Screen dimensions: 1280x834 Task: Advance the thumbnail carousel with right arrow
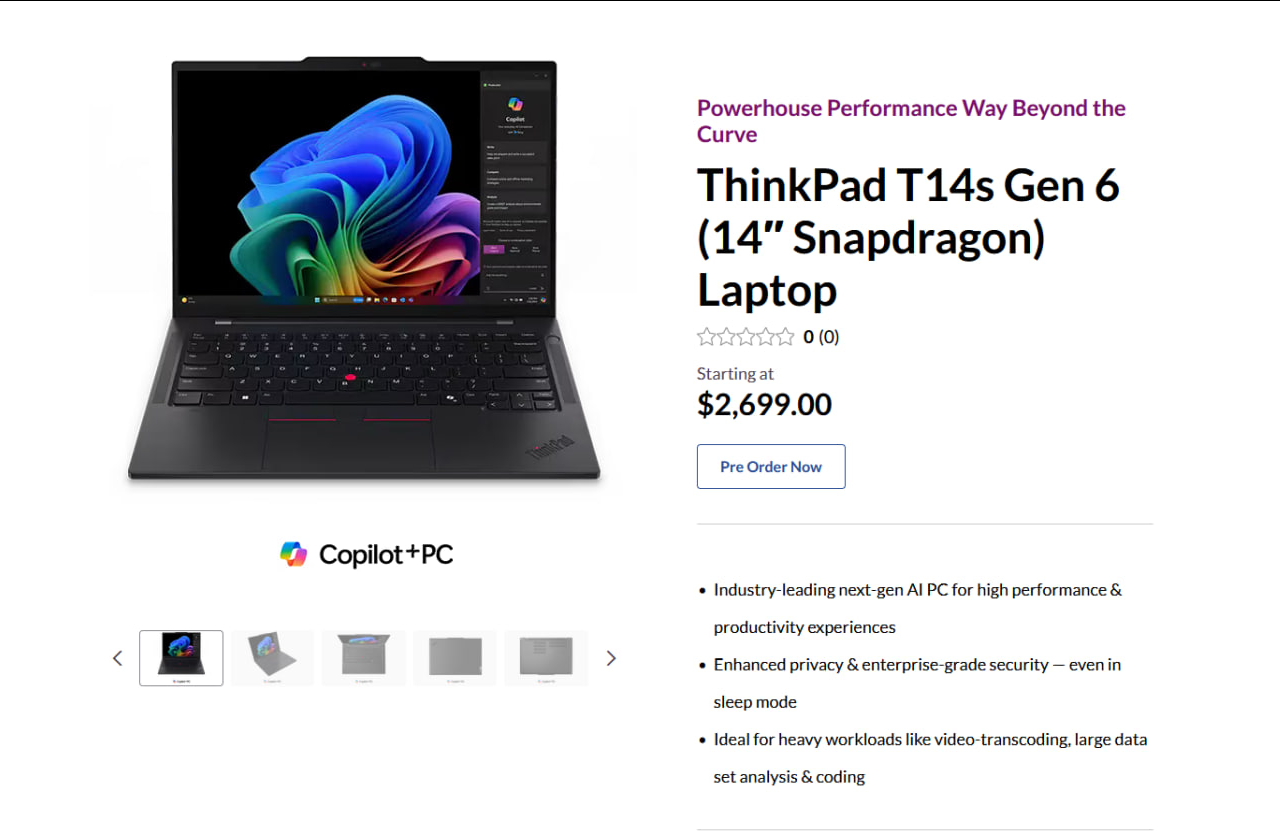point(611,658)
